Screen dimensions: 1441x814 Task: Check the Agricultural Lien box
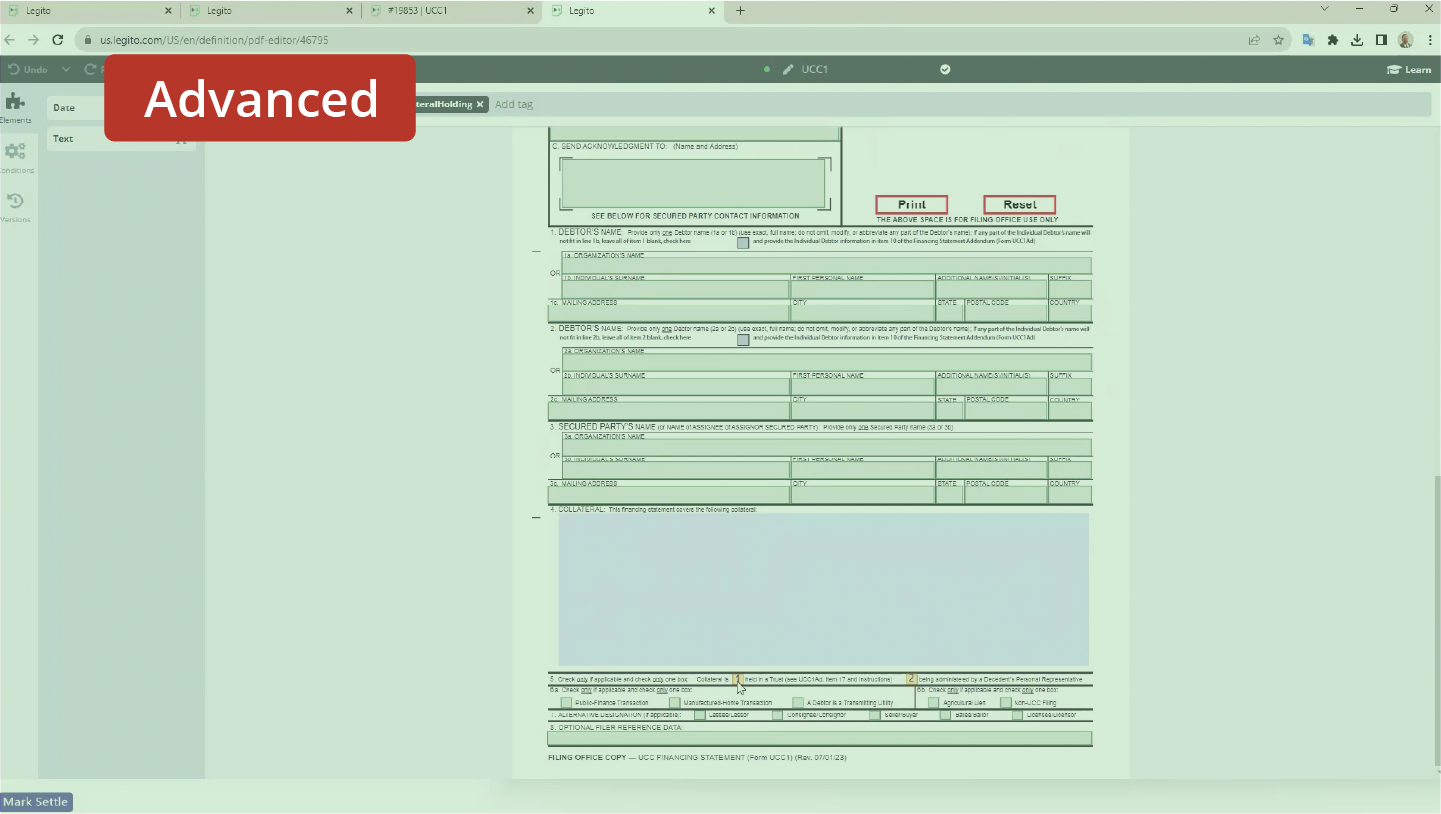coord(934,702)
